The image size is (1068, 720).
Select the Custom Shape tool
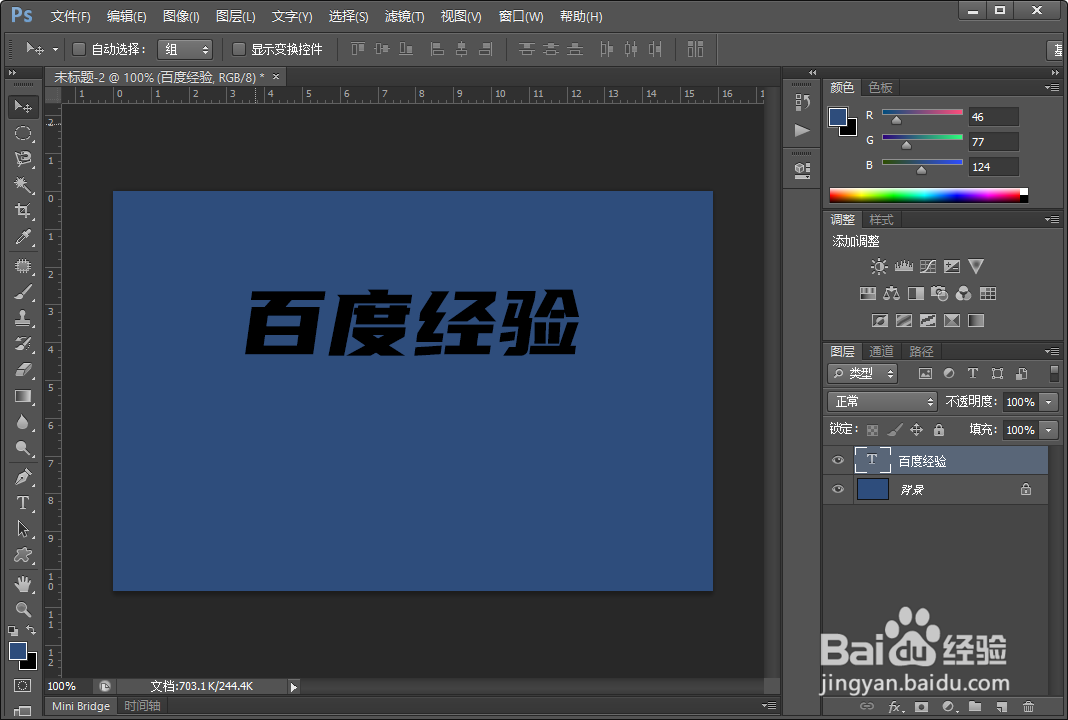[23, 555]
